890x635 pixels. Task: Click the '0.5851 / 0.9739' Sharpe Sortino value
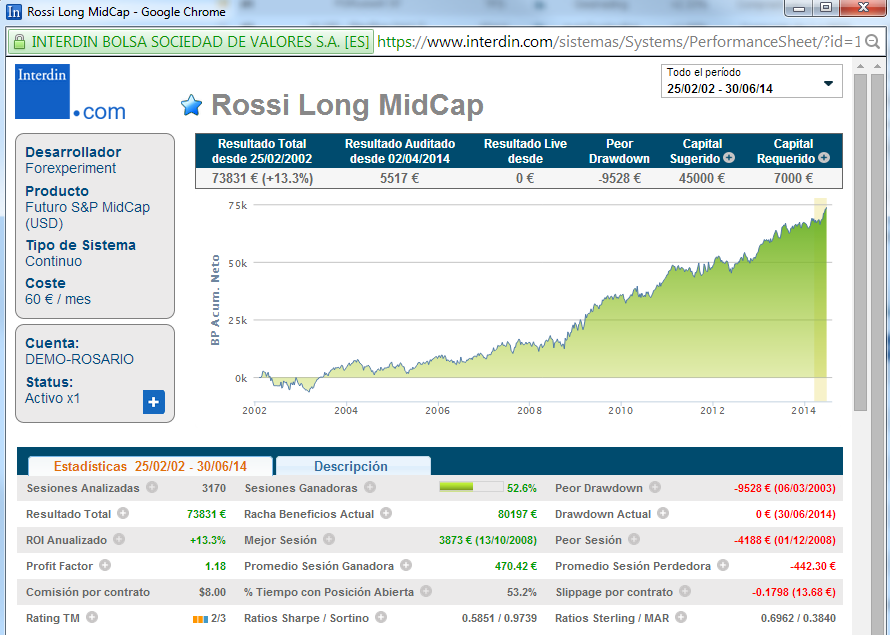pos(499,618)
